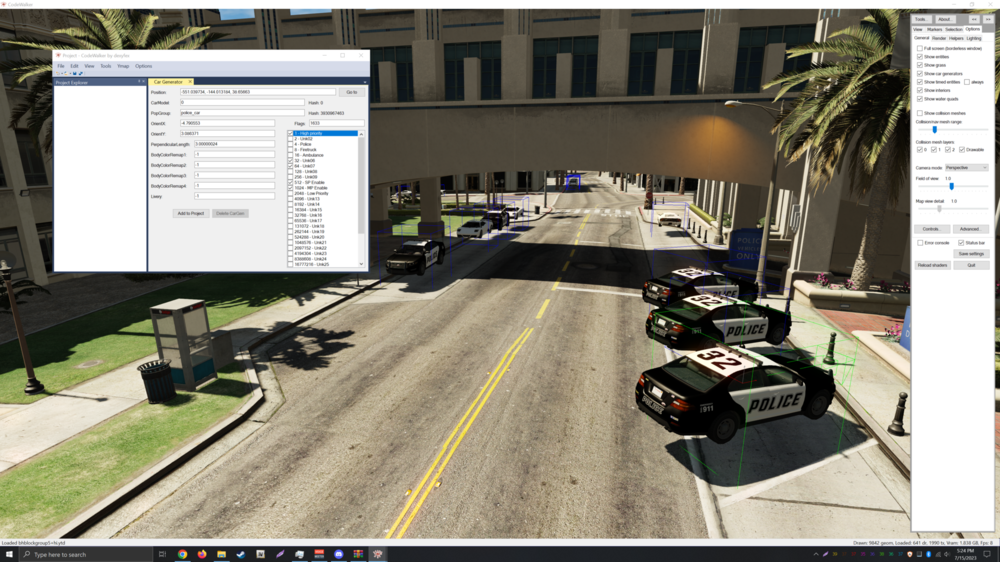Click the About... button
1000x562 pixels.
point(945,19)
